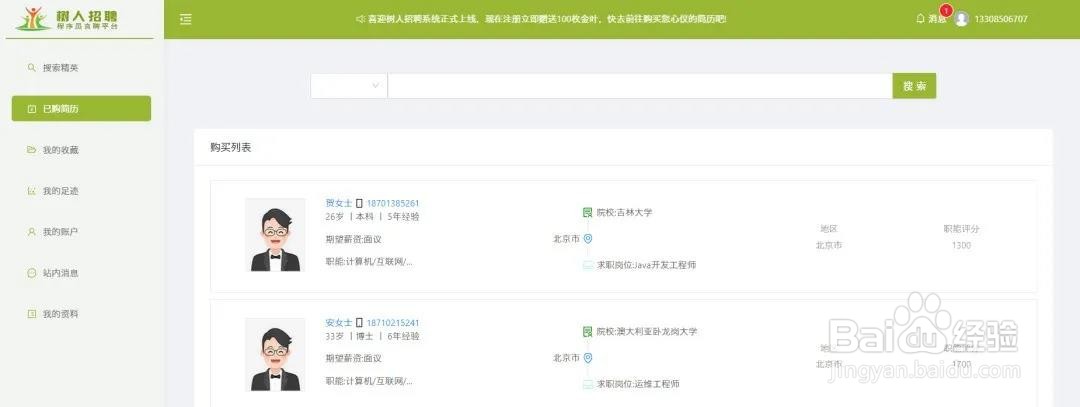Click the 树人招聘 logo
Image resolution: width=1080 pixels, height=407 pixels.
(x=68, y=19)
